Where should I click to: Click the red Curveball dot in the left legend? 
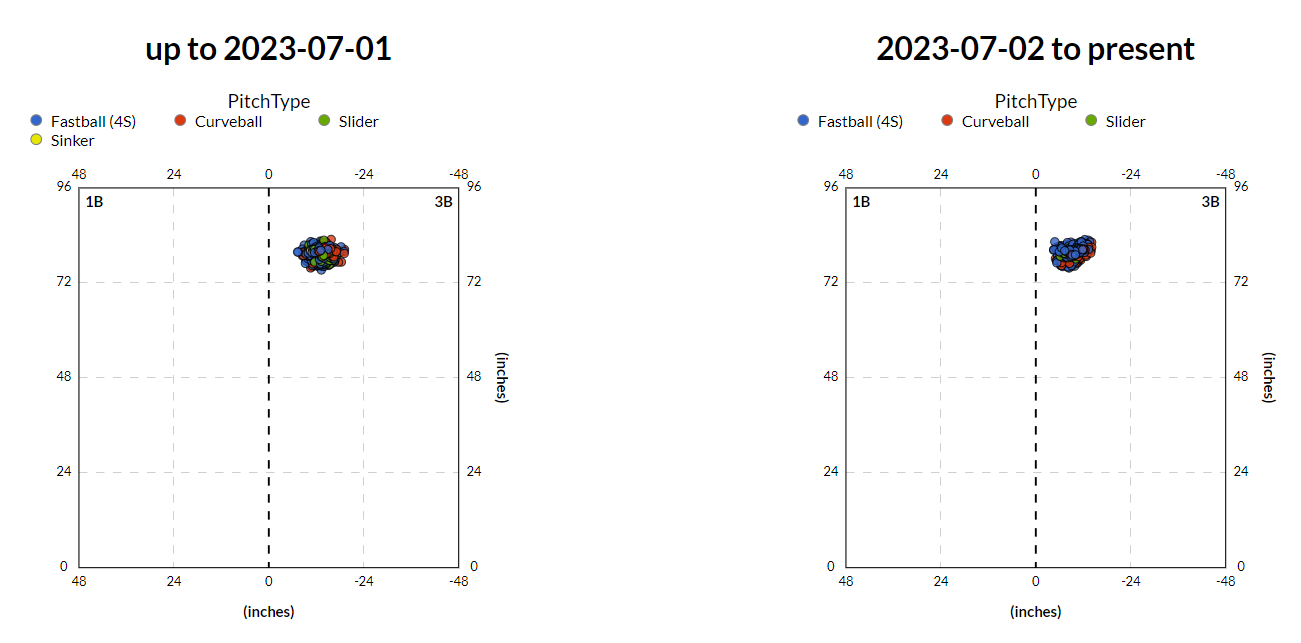click(180, 121)
